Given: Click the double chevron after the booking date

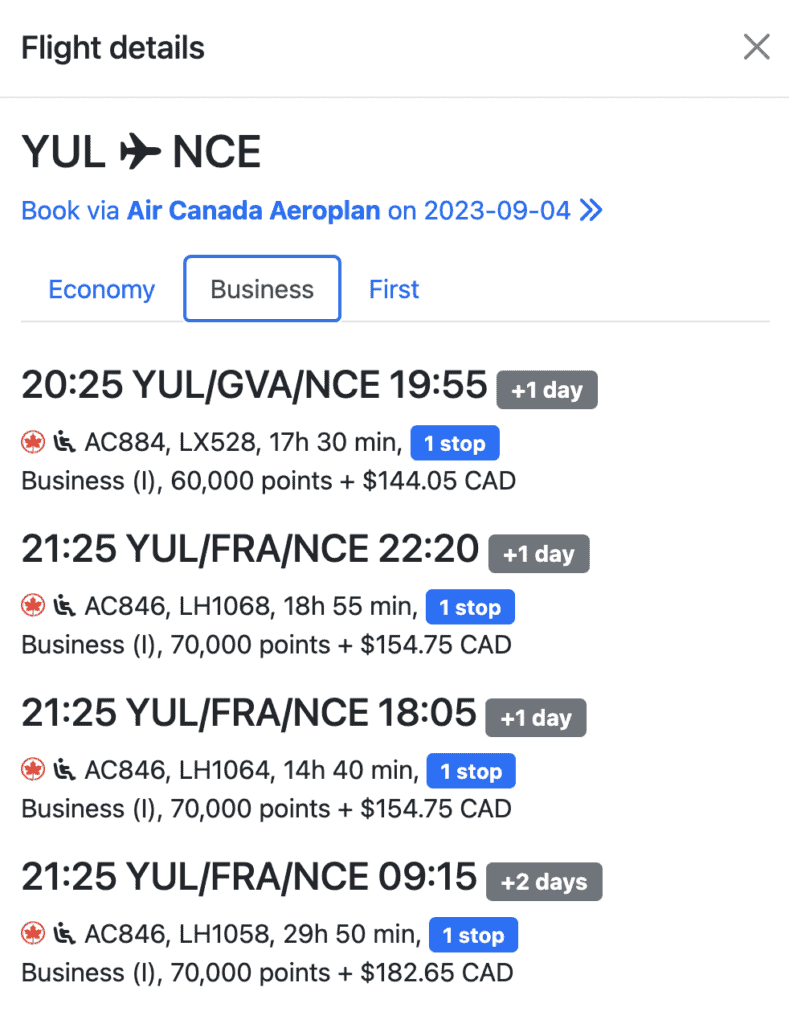Looking at the screenshot, I should [x=591, y=211].
